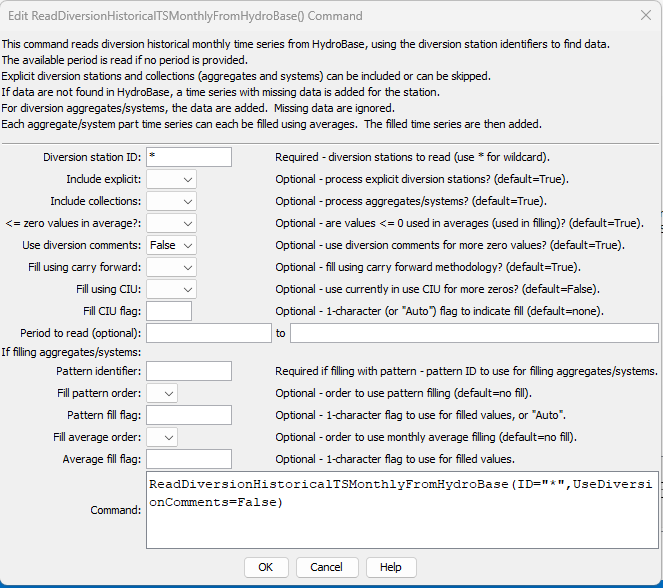Click the 'Fill using CIU:' label
Image resolution: width=663 pixels, height=588 pixels.
pos(109,289)
